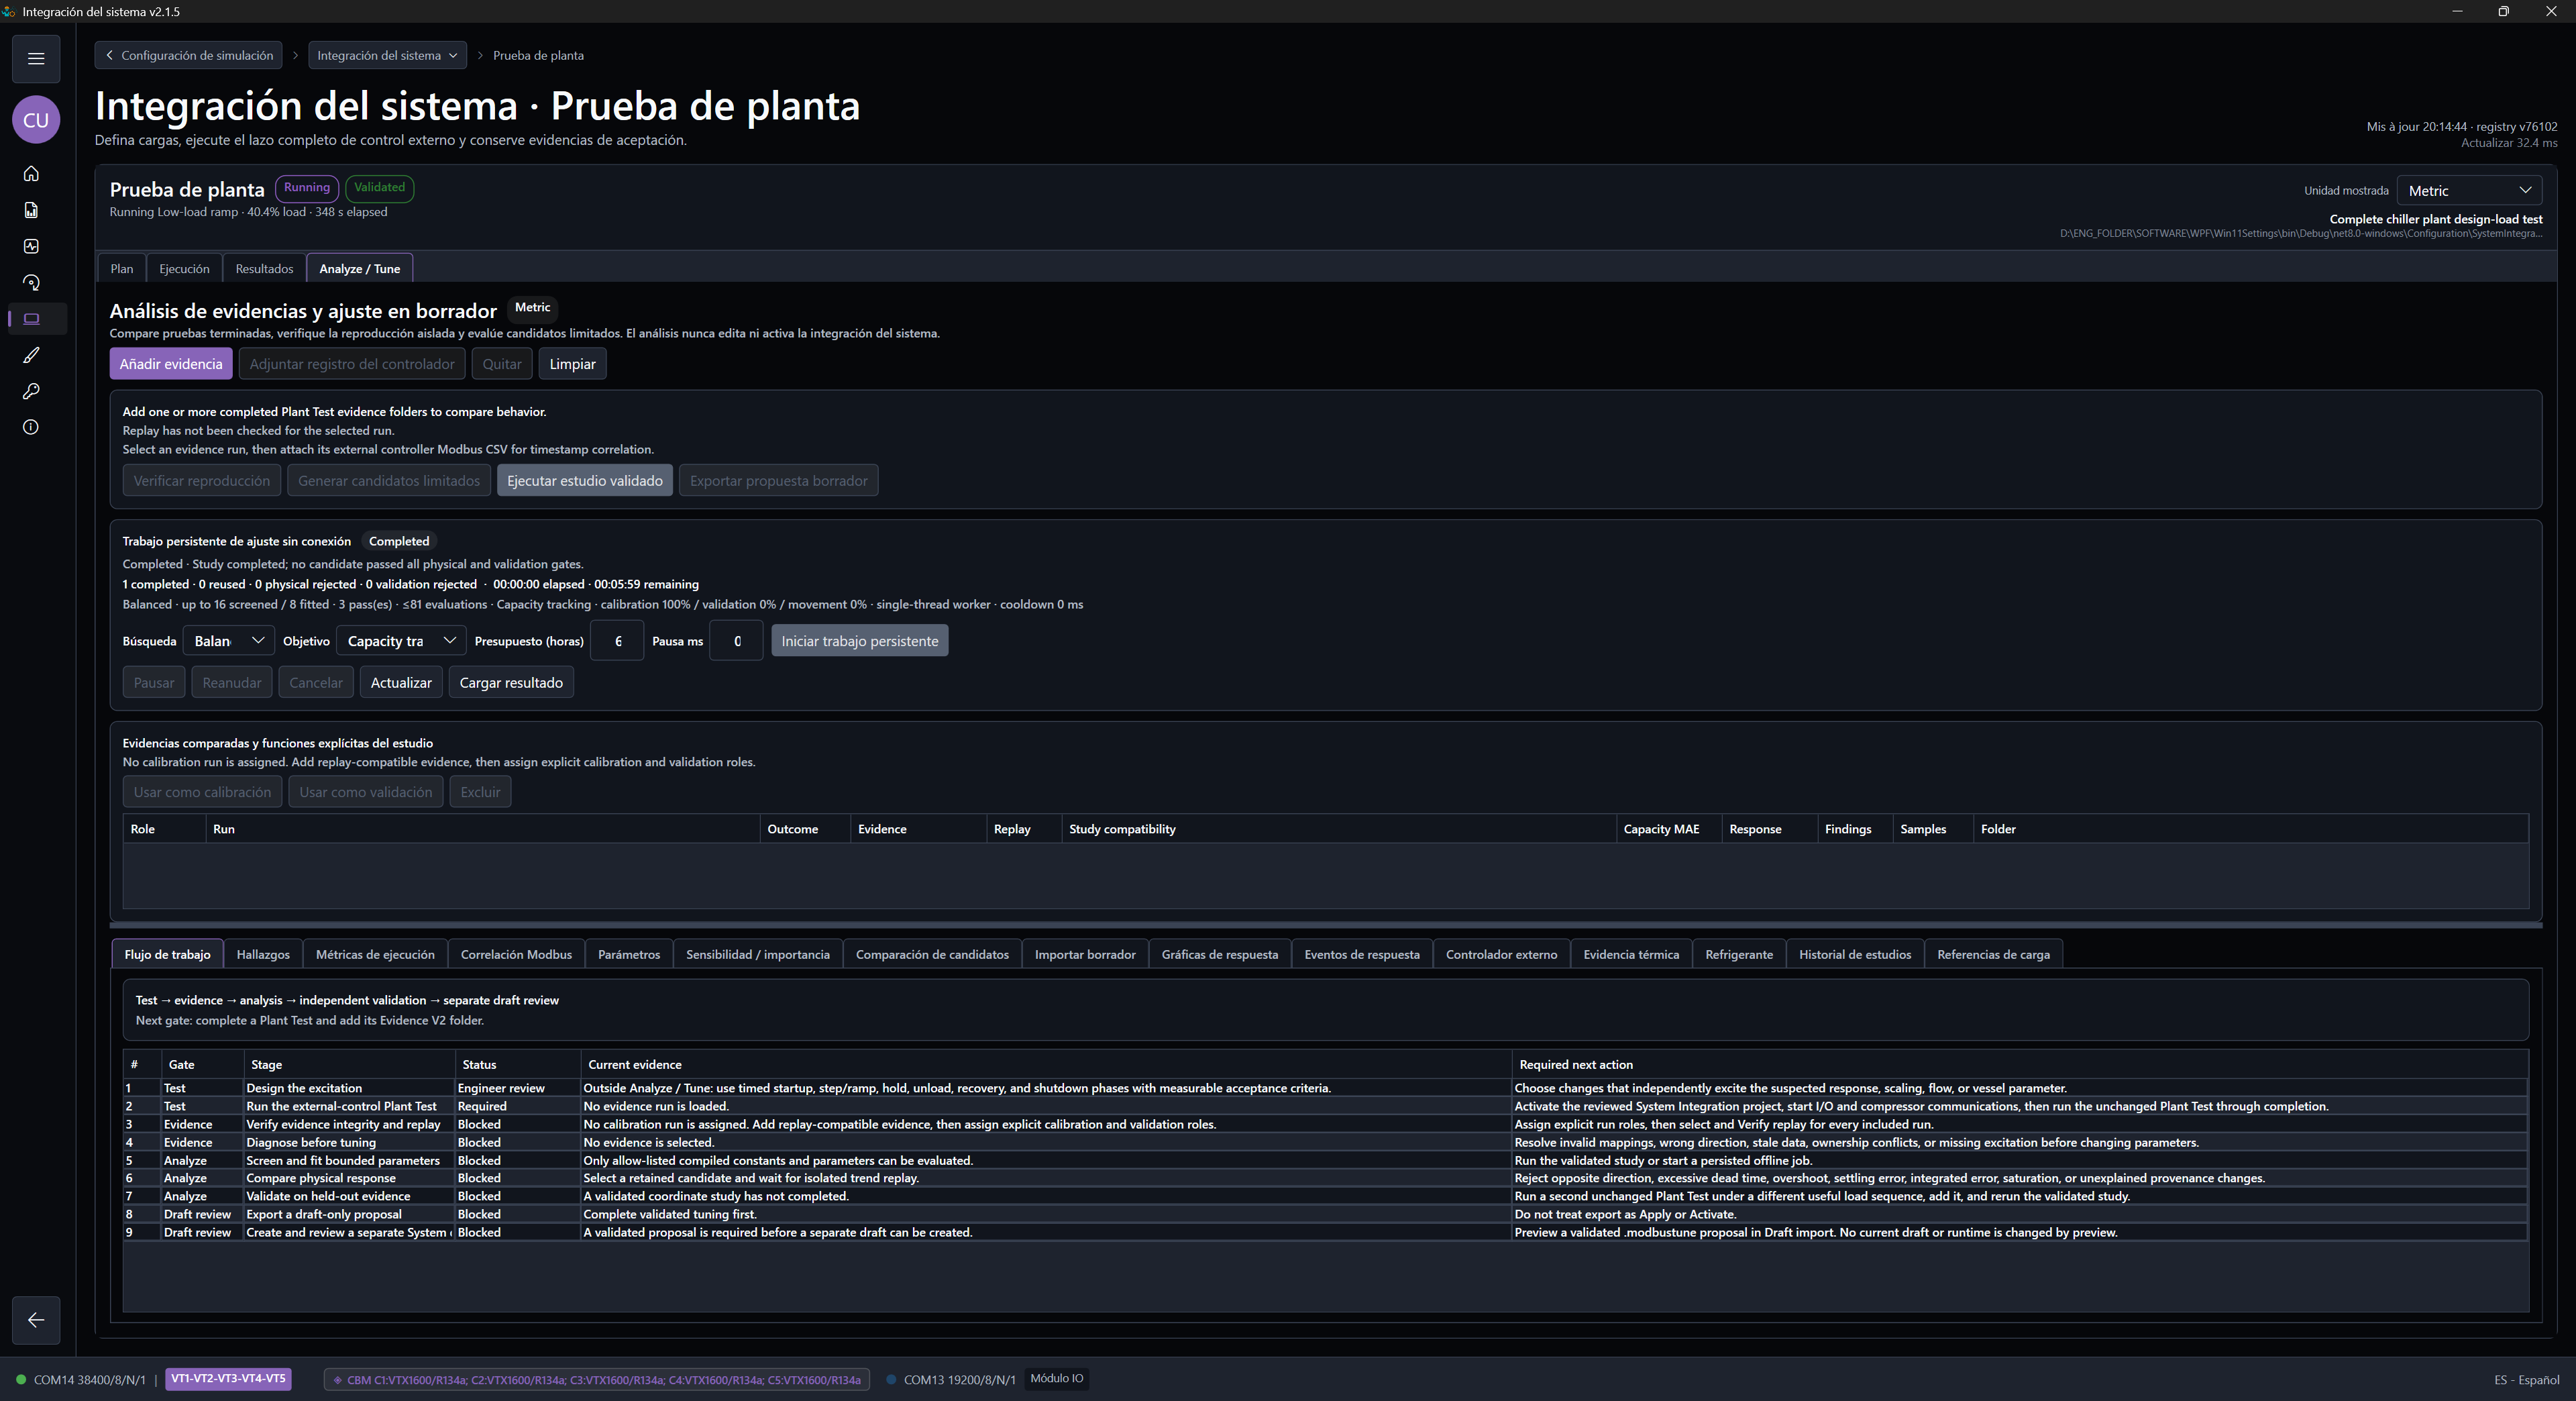This screenshot has width=2576, height=1401.
Task: Open the Historial de estudios tab
Action: pyautogui.click(x=1855, y=955)
